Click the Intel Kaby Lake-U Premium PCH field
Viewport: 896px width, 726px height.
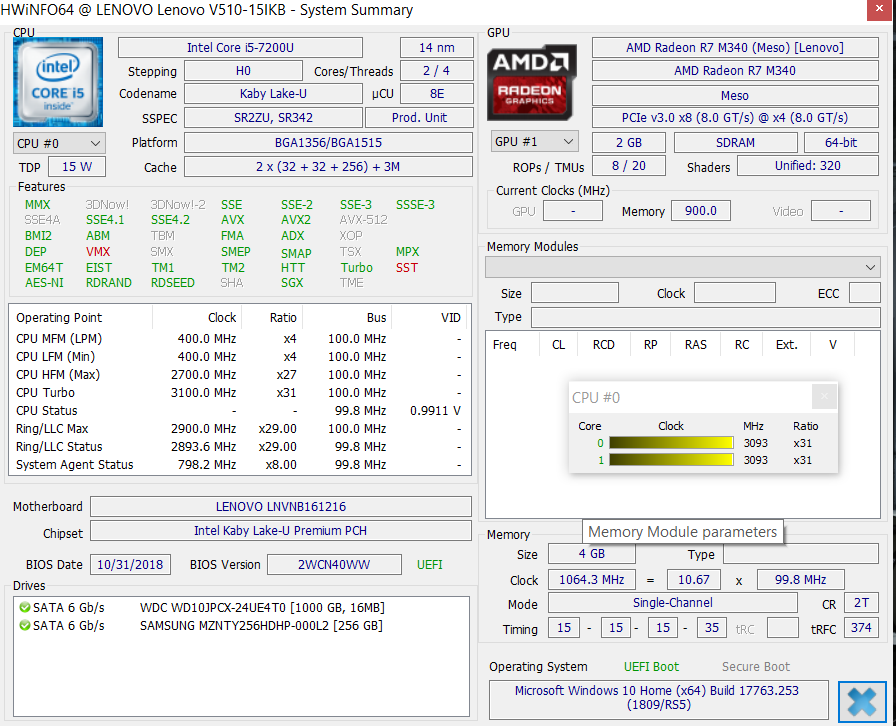[281, 530]
